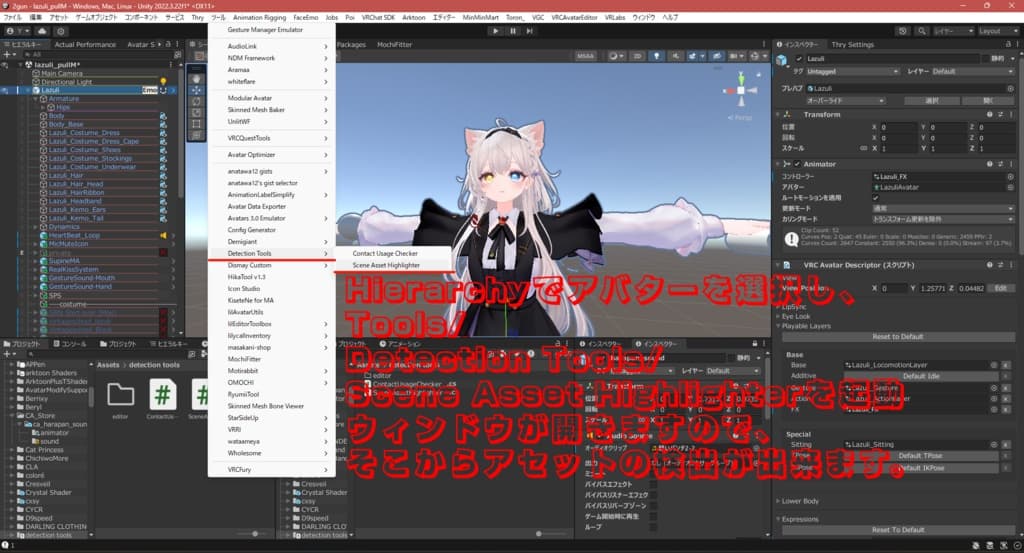Collapse the Transform component foldout

click(x=778, y=114)
